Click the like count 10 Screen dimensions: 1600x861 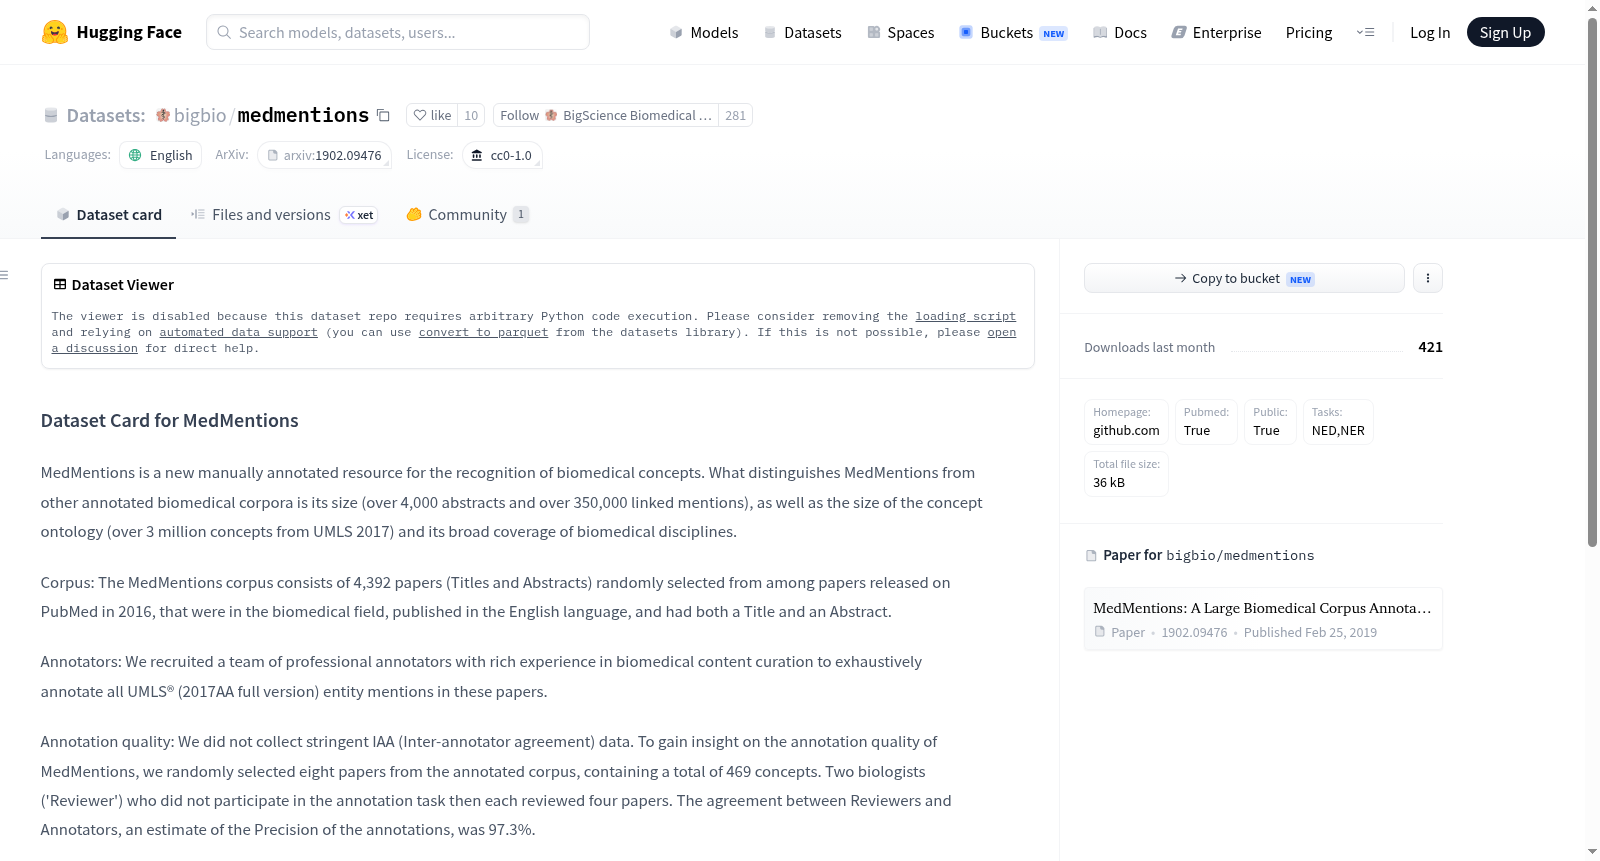[471, 115]
